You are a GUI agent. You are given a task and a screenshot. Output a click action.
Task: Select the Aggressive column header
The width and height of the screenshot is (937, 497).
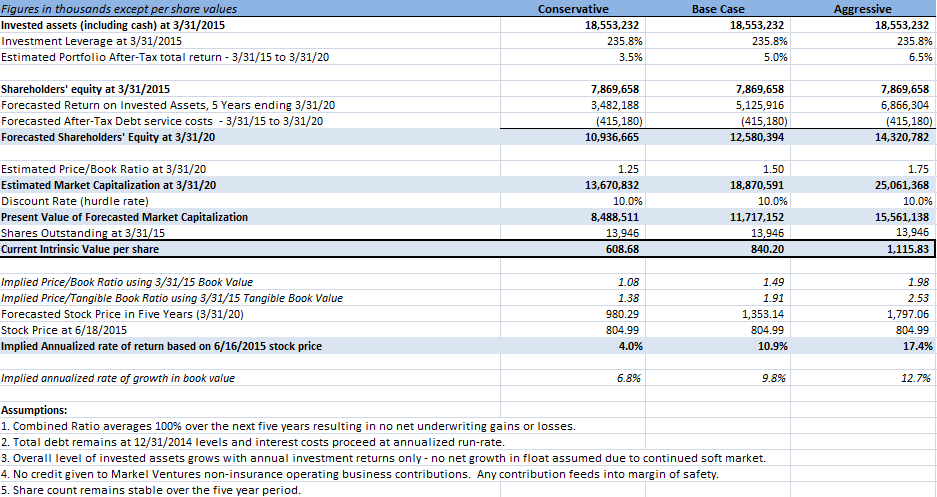point(862,9)
